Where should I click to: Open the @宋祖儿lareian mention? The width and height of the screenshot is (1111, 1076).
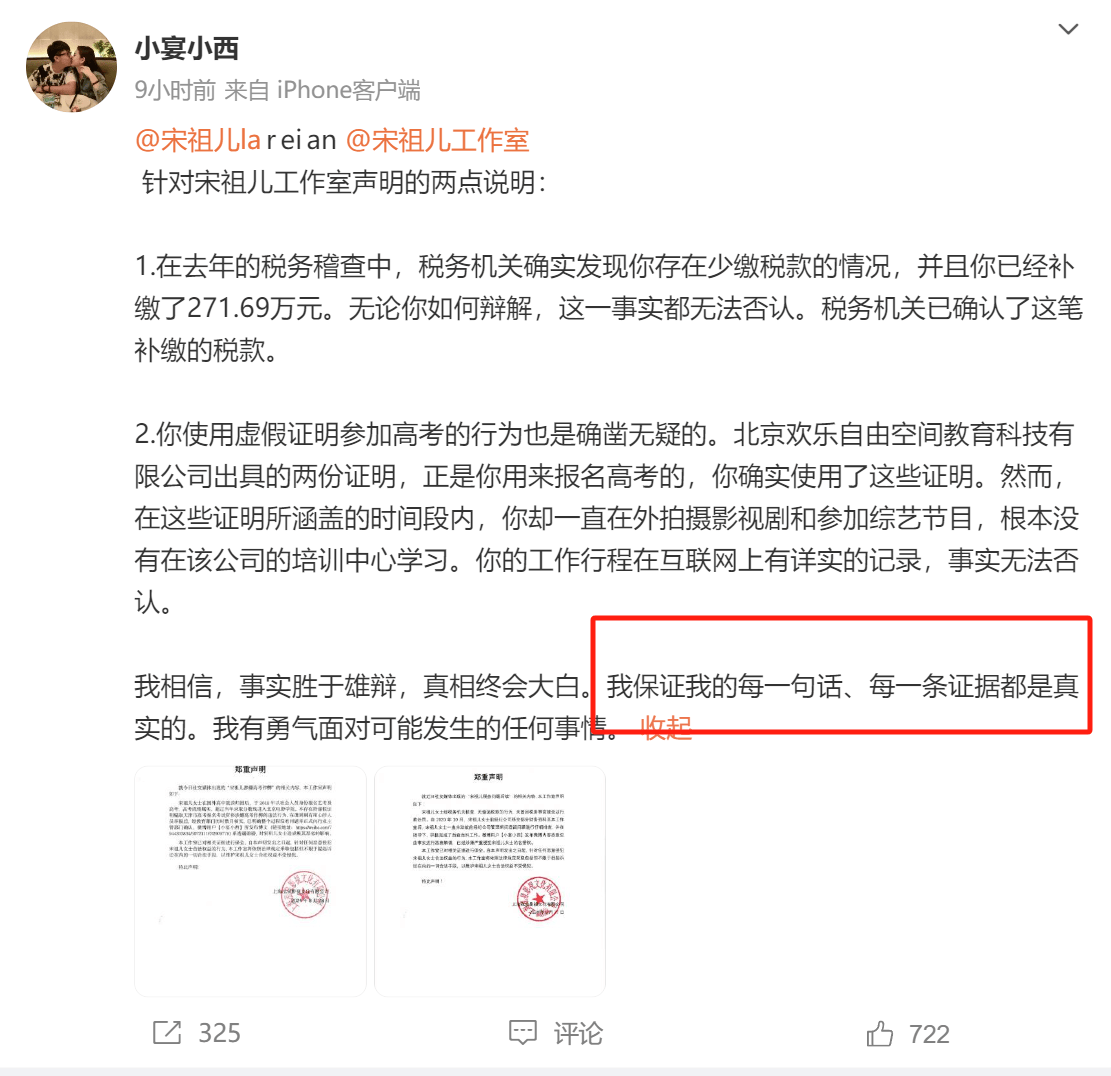coord(235,140)
